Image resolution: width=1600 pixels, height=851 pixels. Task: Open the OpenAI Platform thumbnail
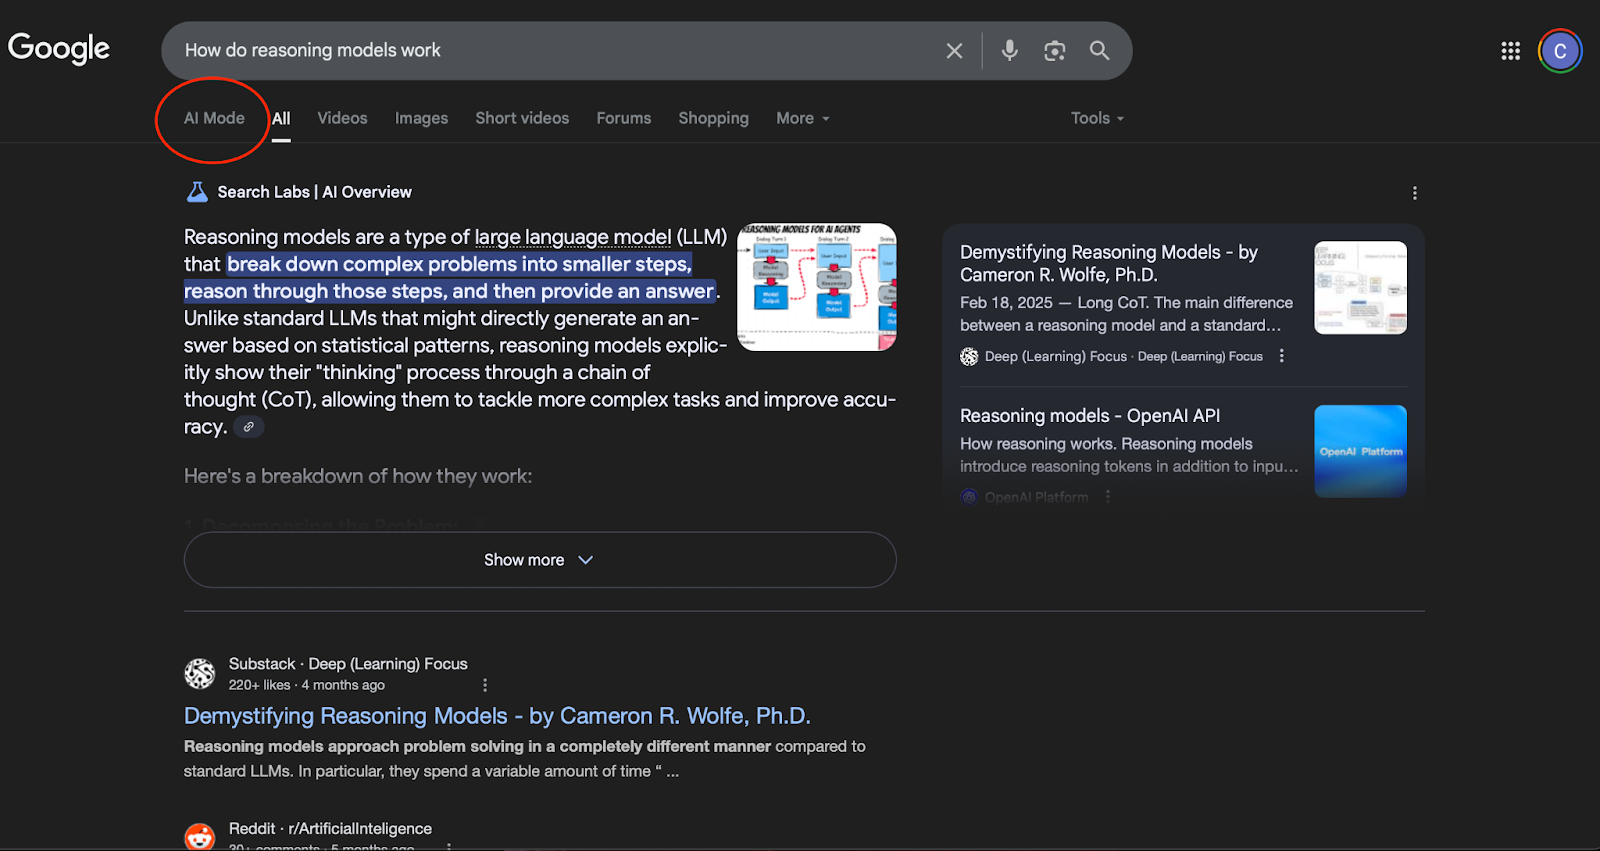(1360, 451)
